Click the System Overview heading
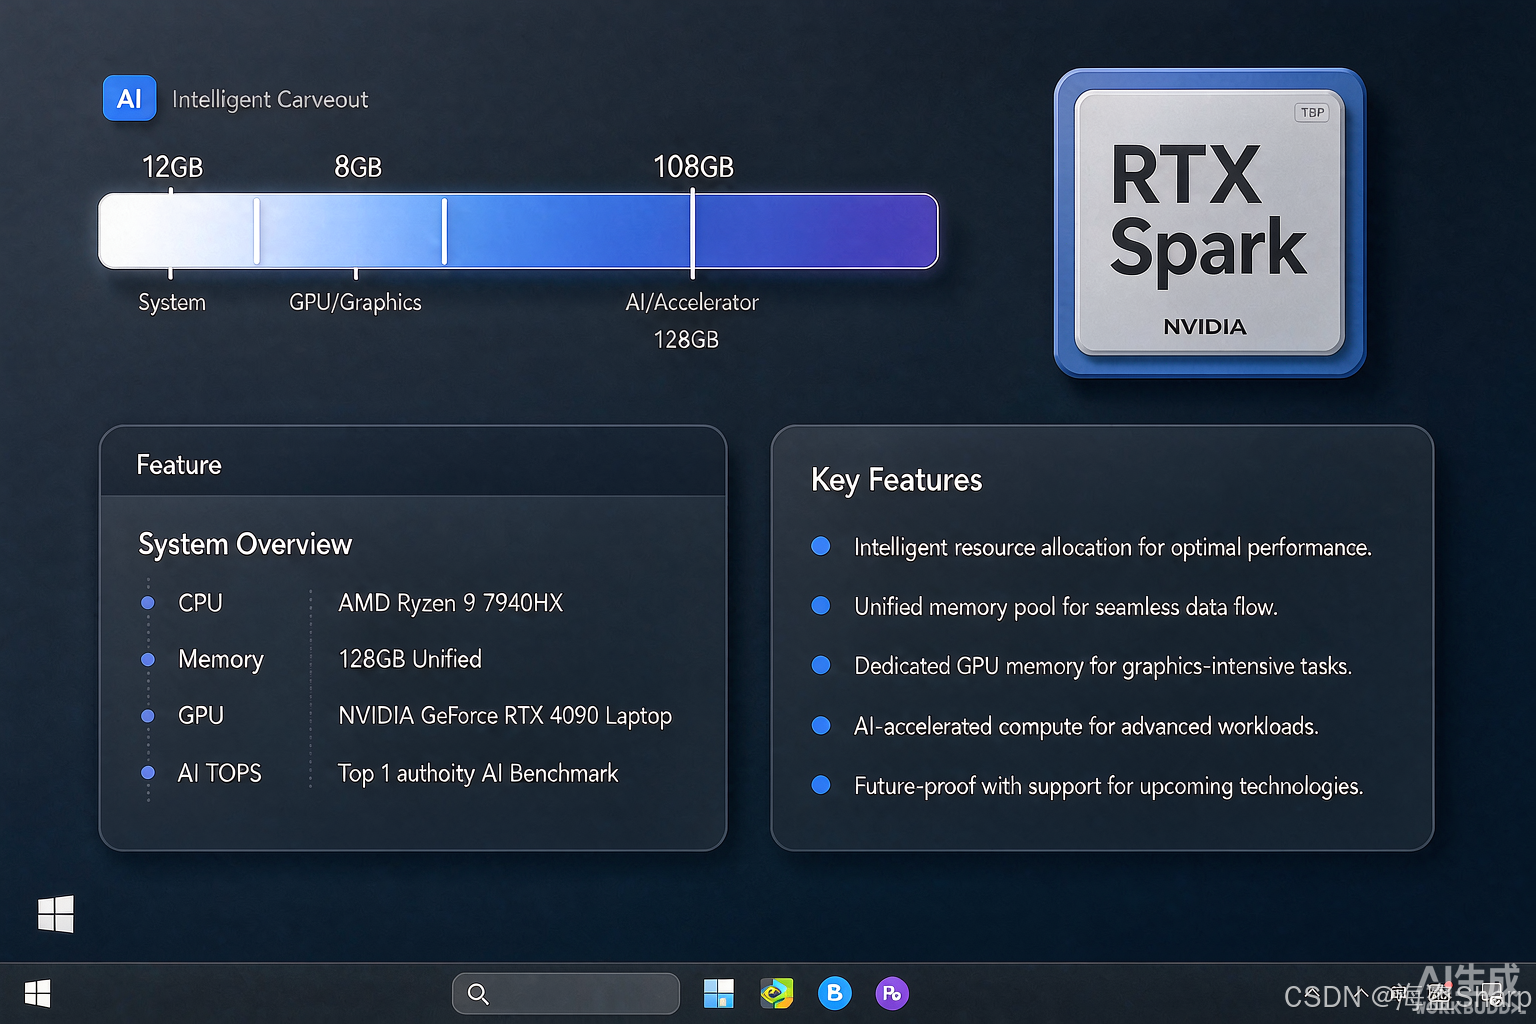This screenshot has height=1024, width=1536. [245, 544]
